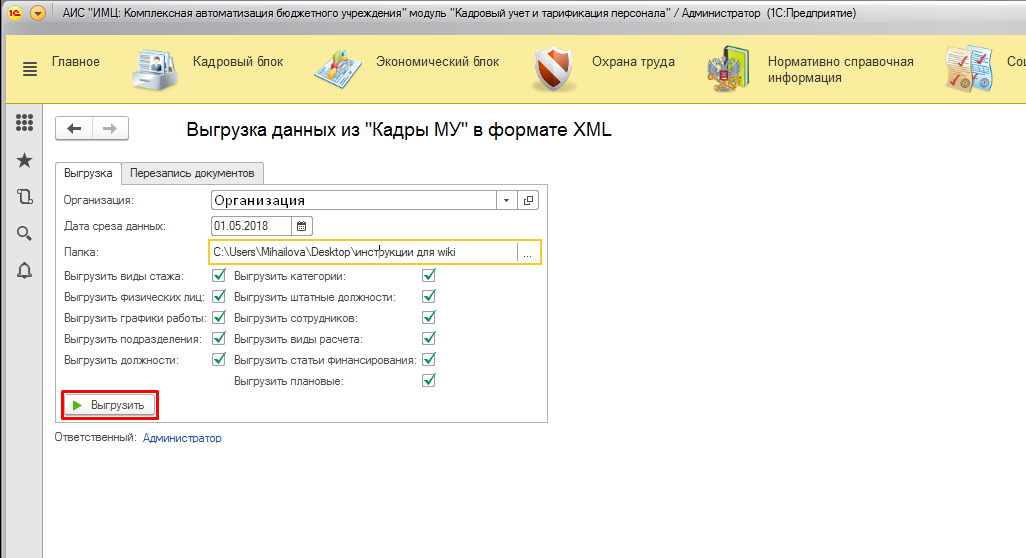
Task: Open History icon in sidebar
Action: point(25,197)
